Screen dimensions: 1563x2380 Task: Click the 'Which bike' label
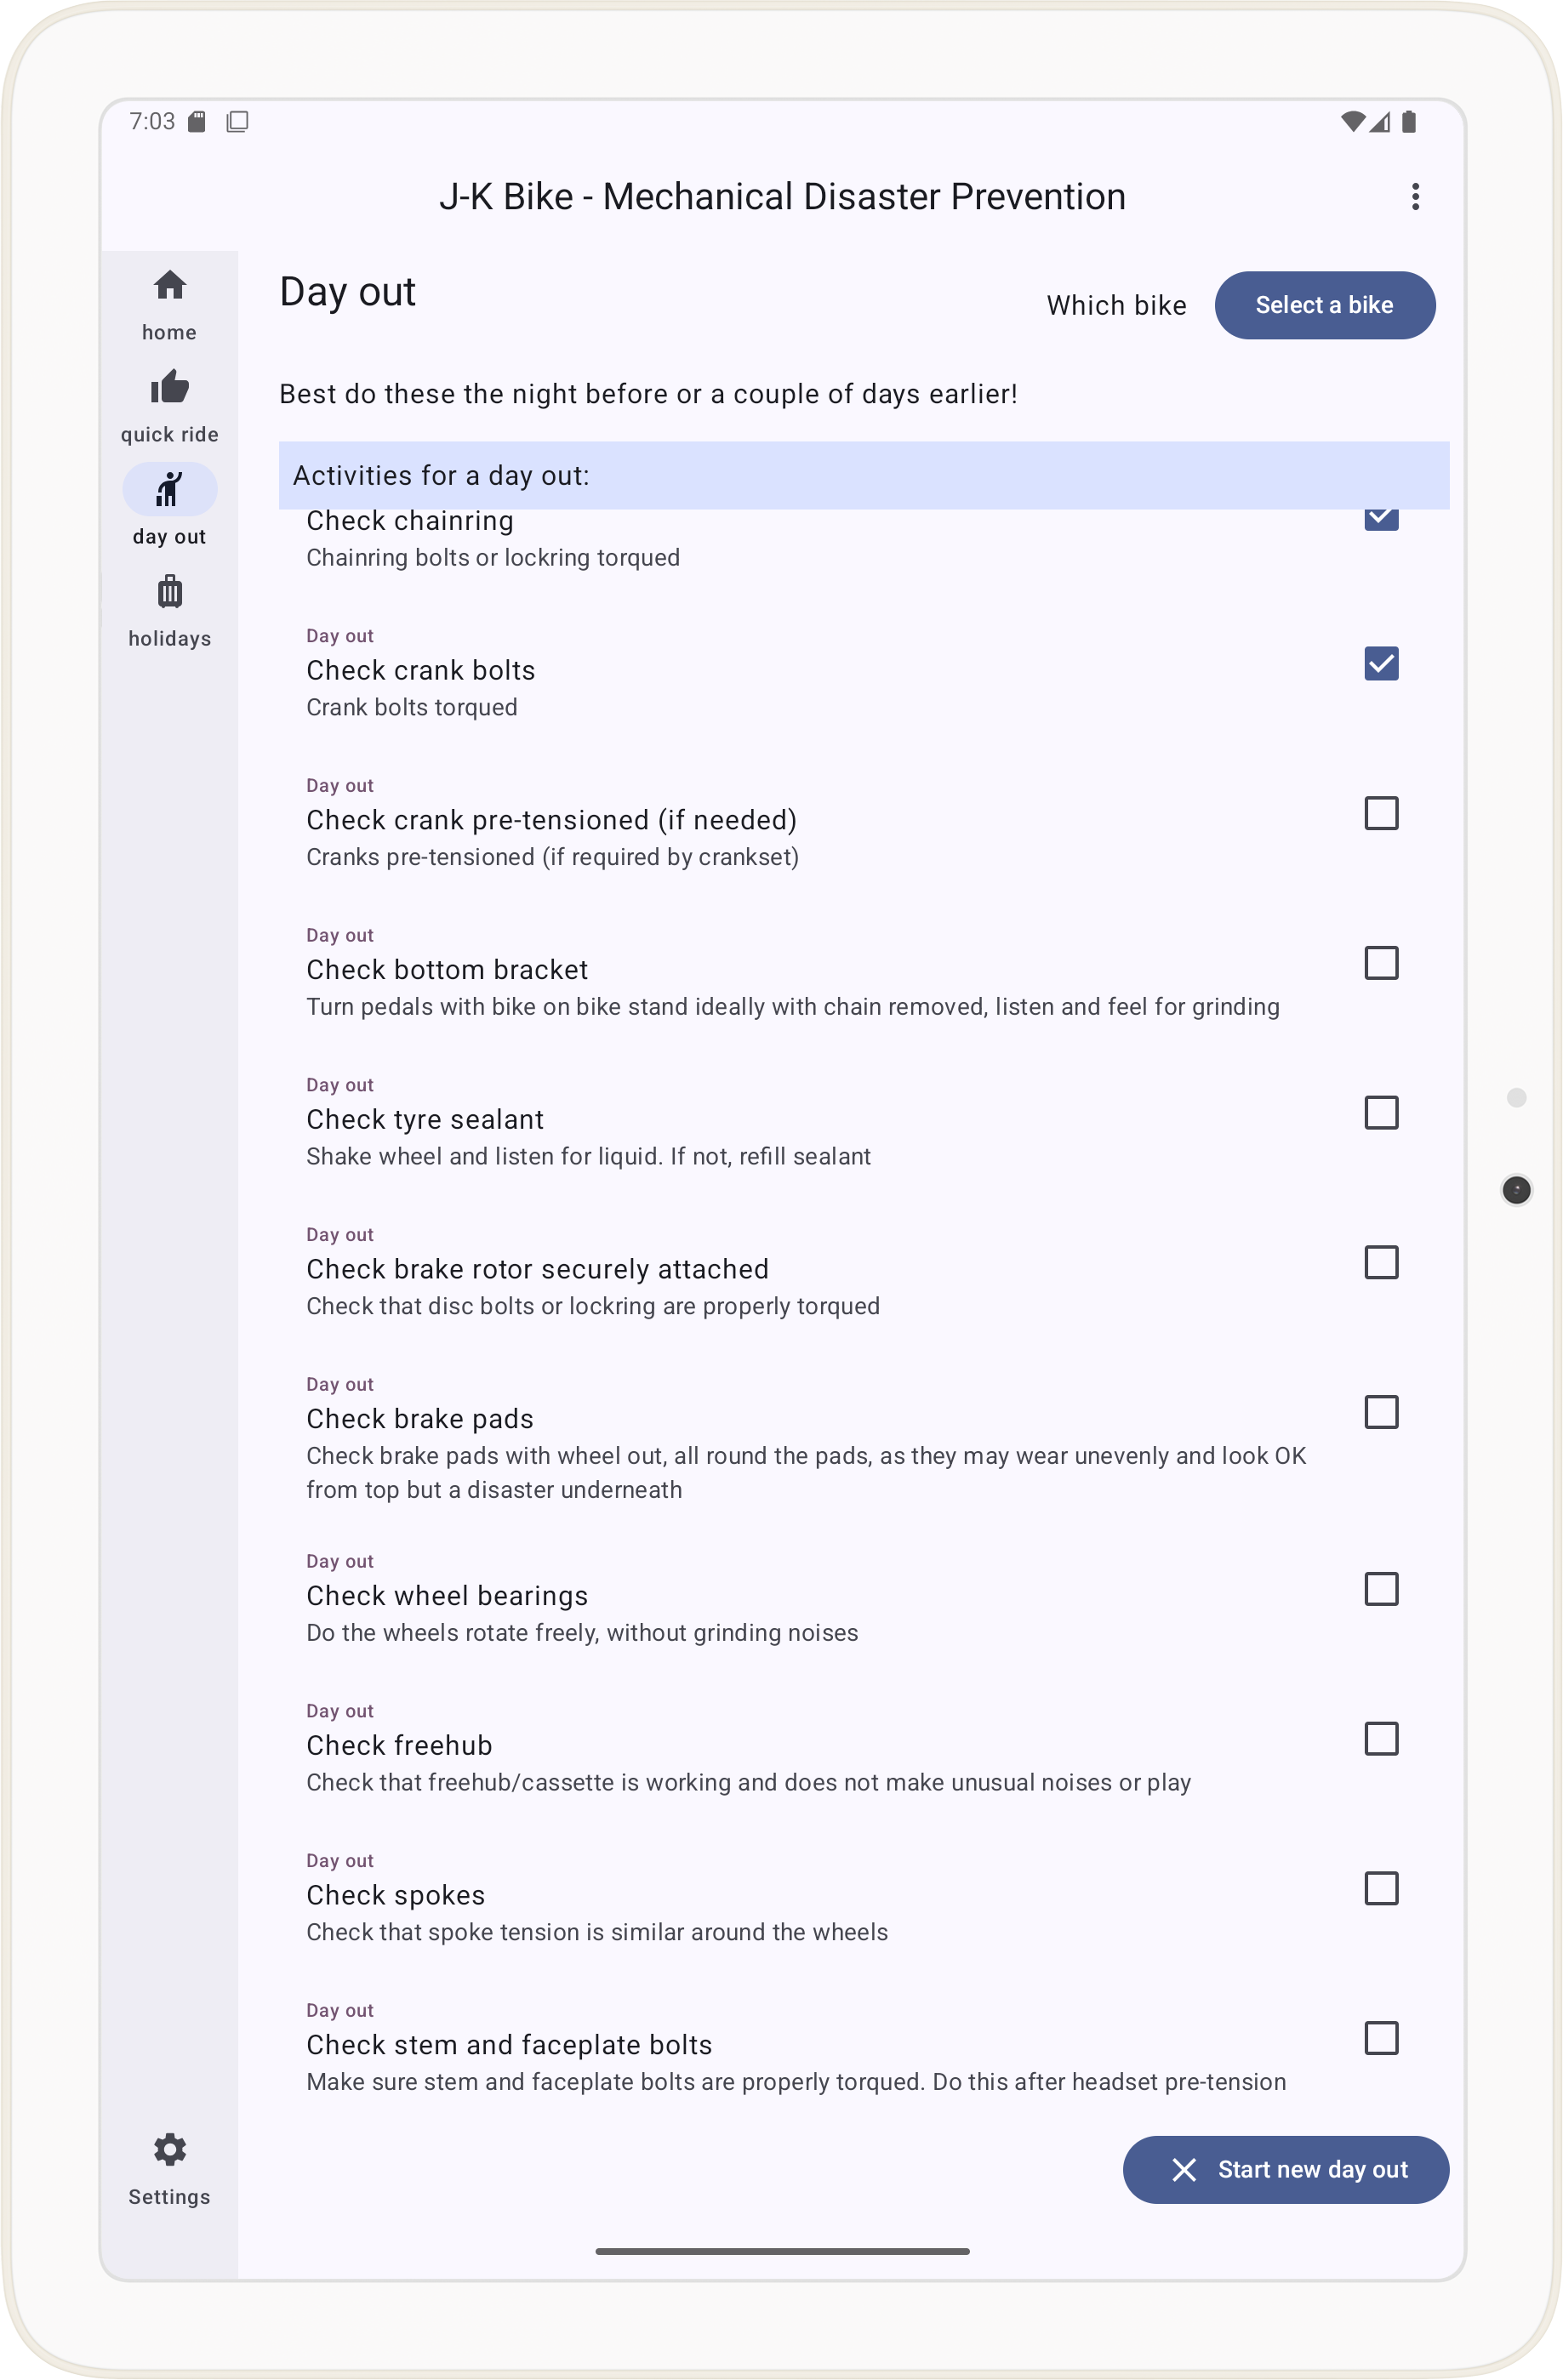point(1116,305)
